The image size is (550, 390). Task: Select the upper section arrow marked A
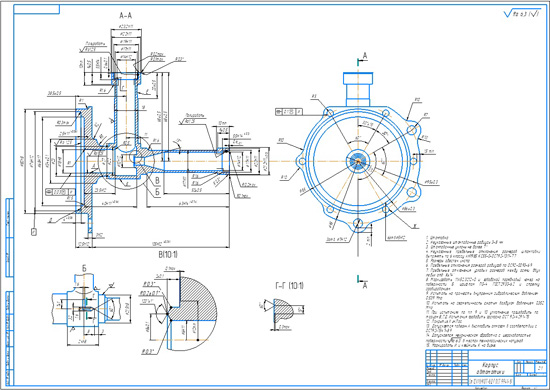pos(362,59)
